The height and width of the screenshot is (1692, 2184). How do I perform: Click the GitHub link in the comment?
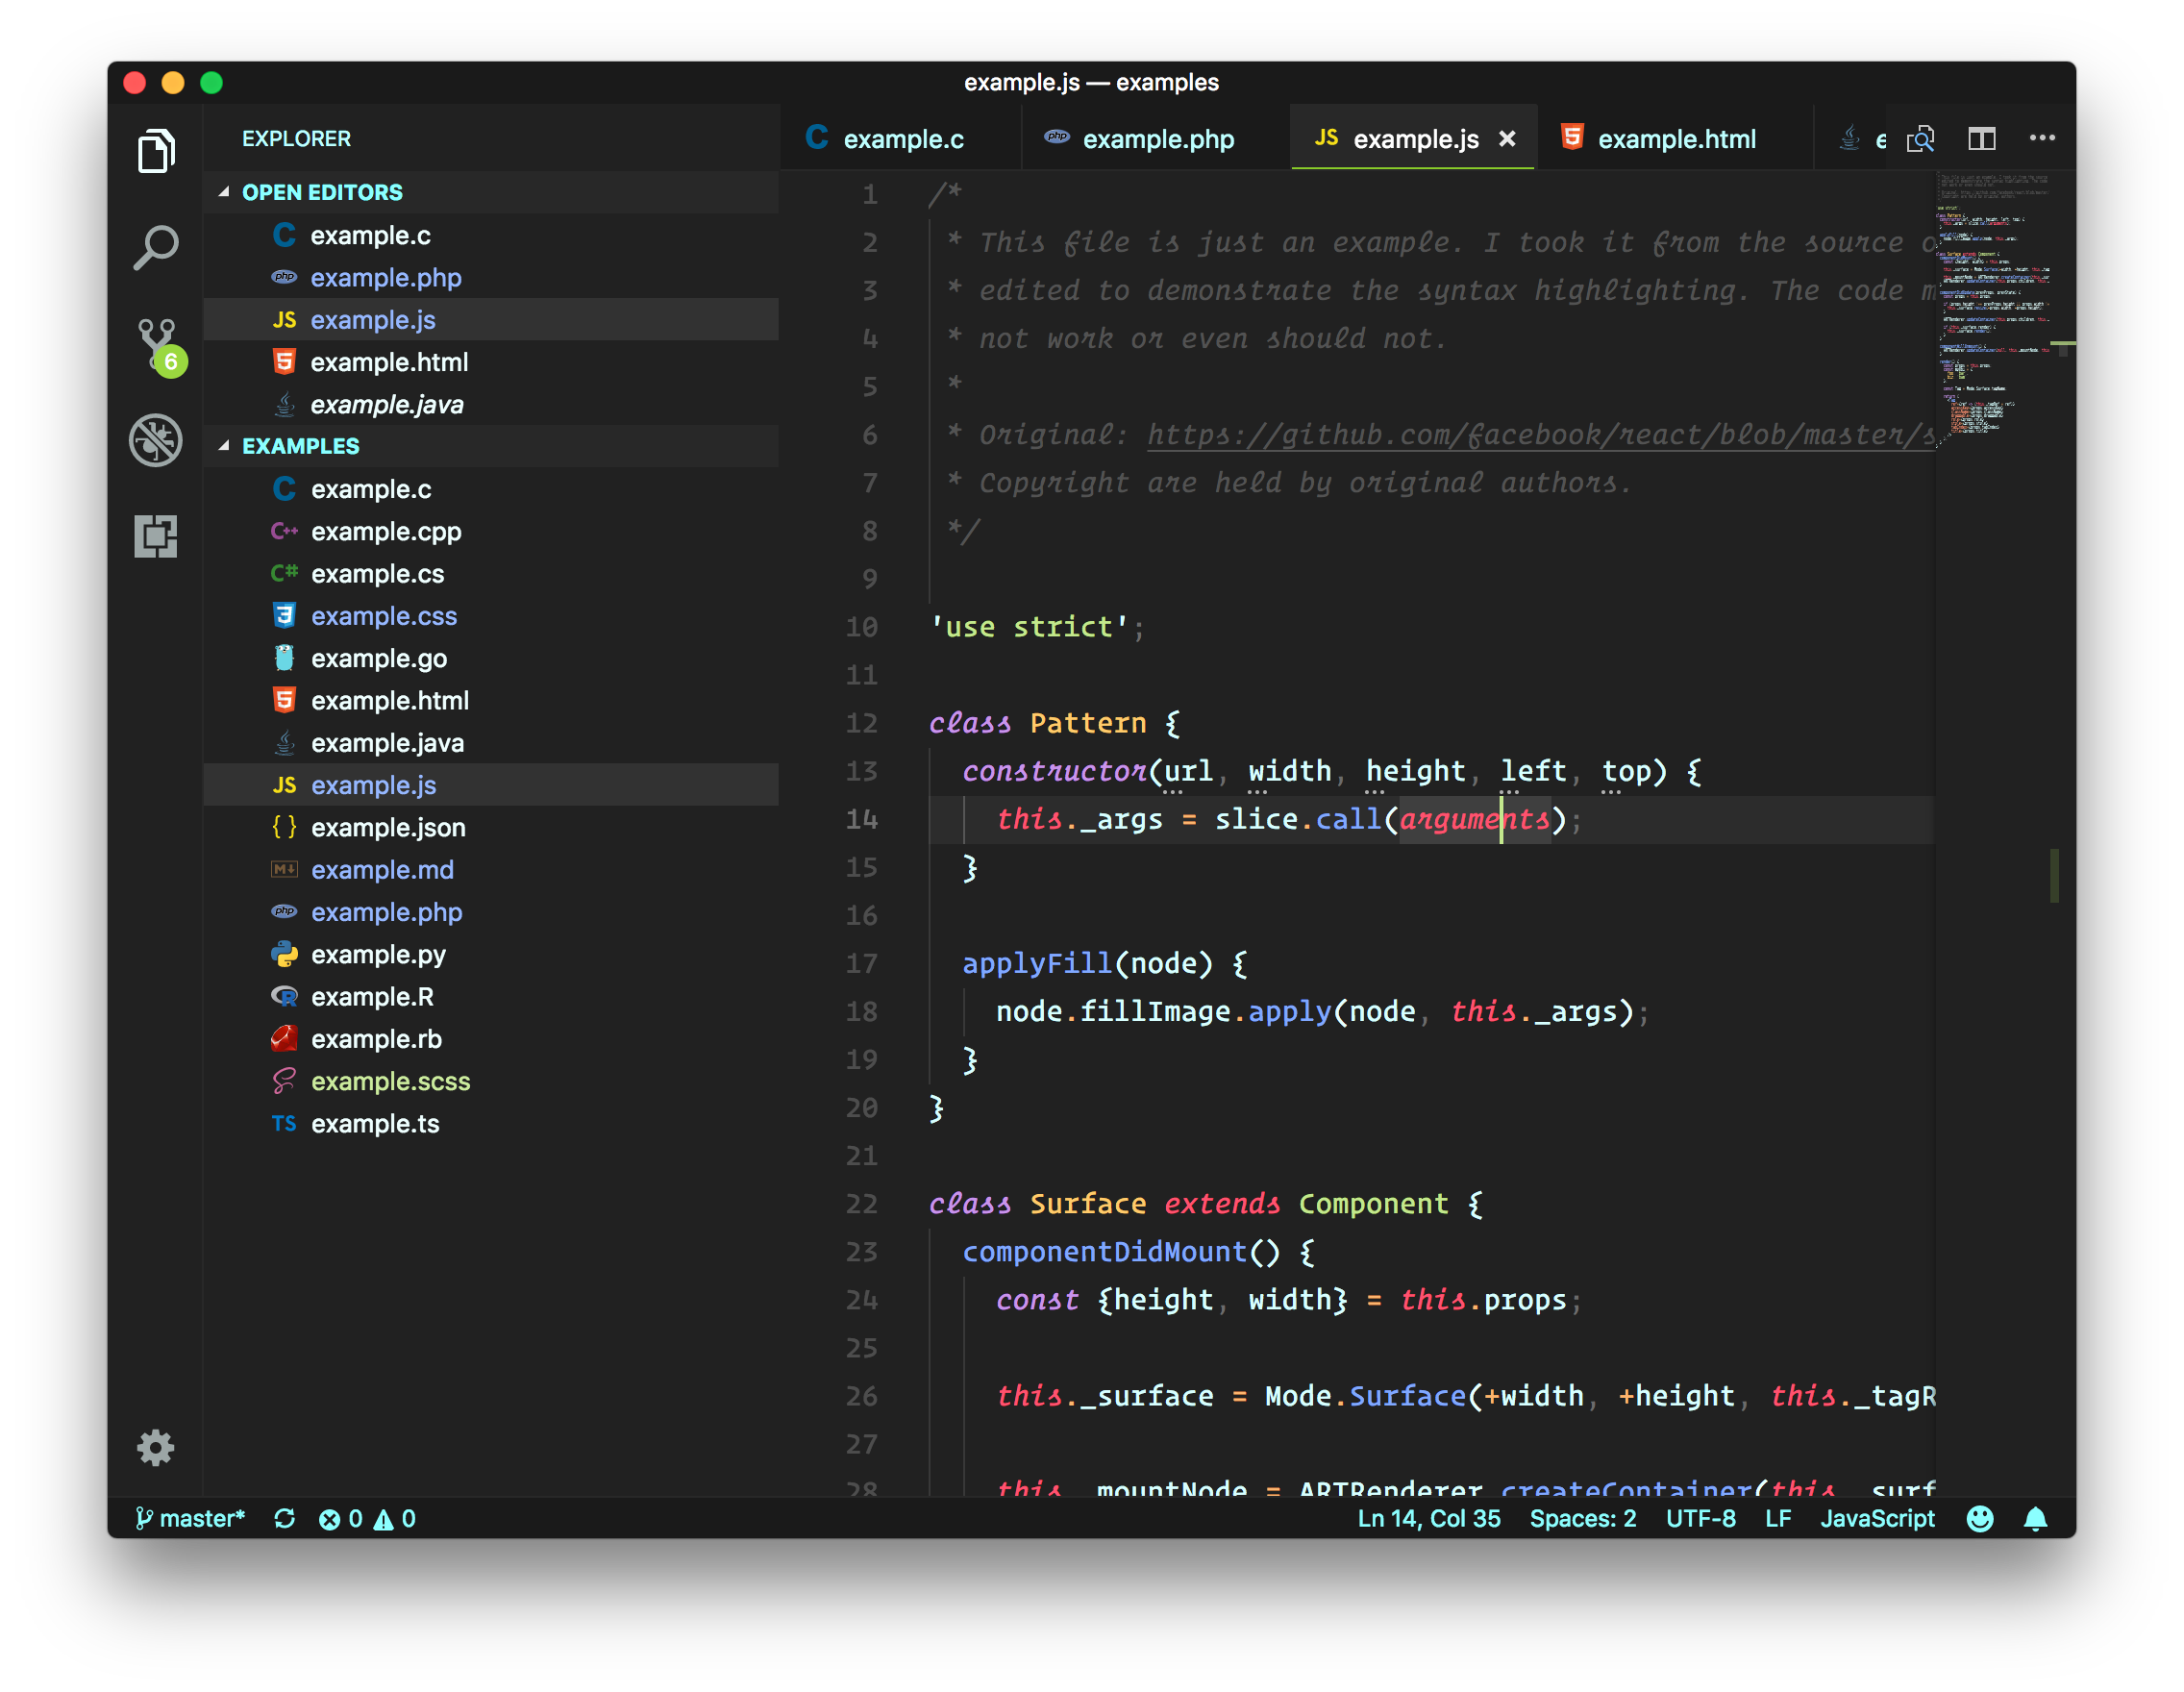pos(1541,435)
